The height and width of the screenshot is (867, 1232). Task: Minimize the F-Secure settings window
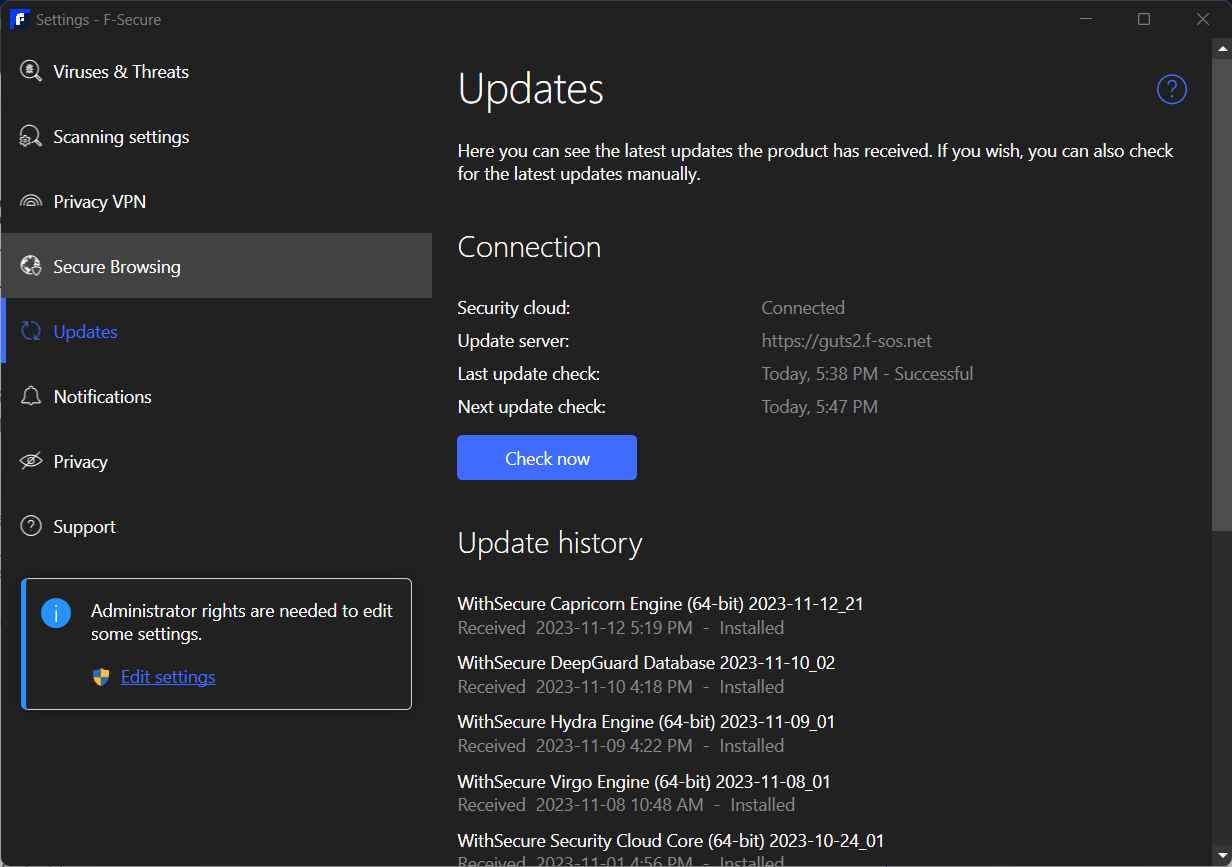pos(1085,19)
